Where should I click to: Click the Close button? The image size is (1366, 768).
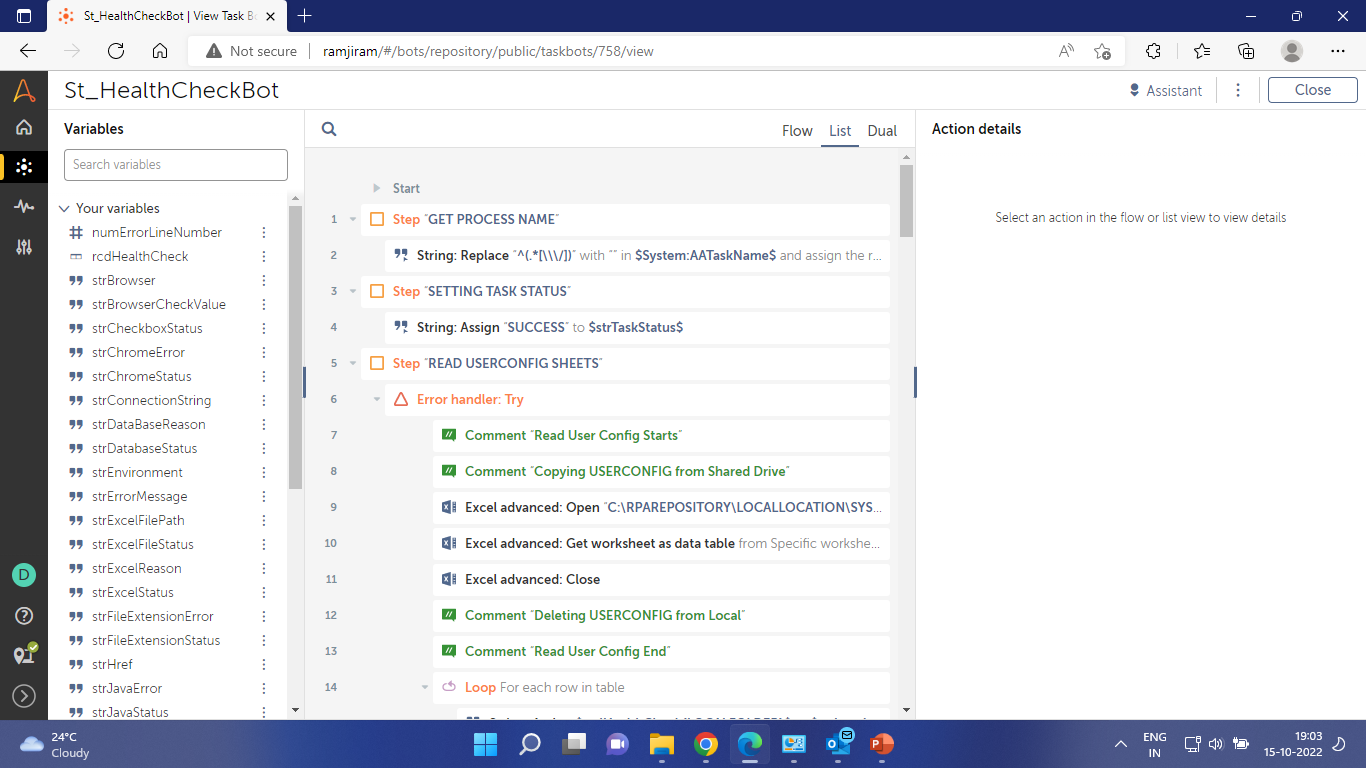coord(1312,90)
